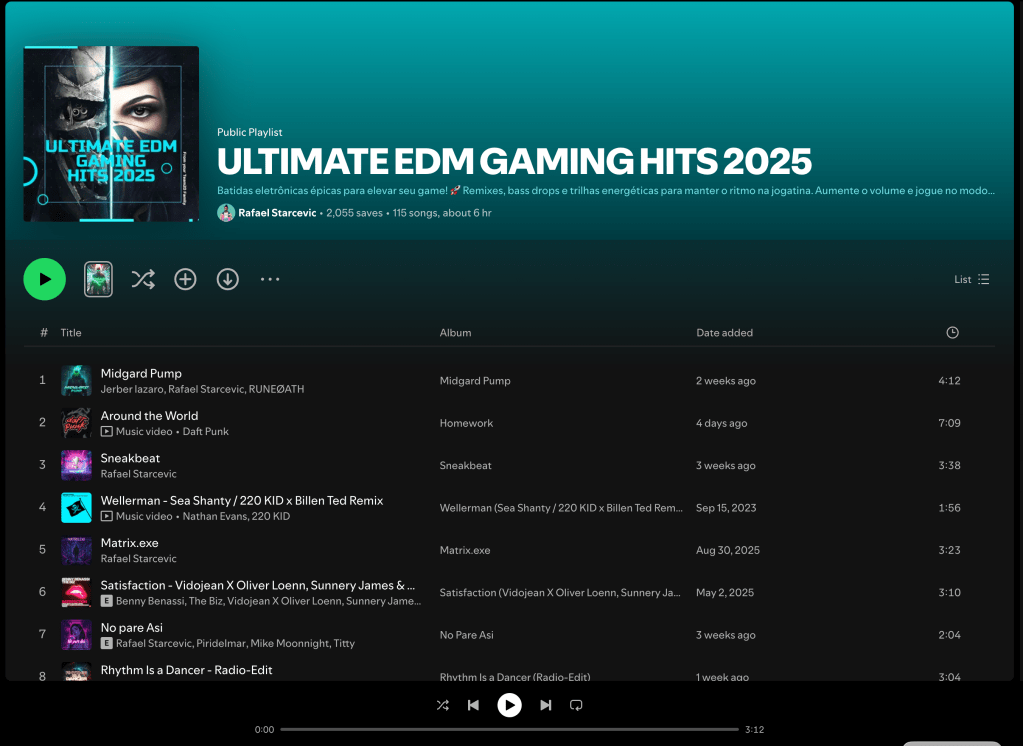Click No pare Asi album art
Screen dimensions: 1023x746
click(76, 635)
